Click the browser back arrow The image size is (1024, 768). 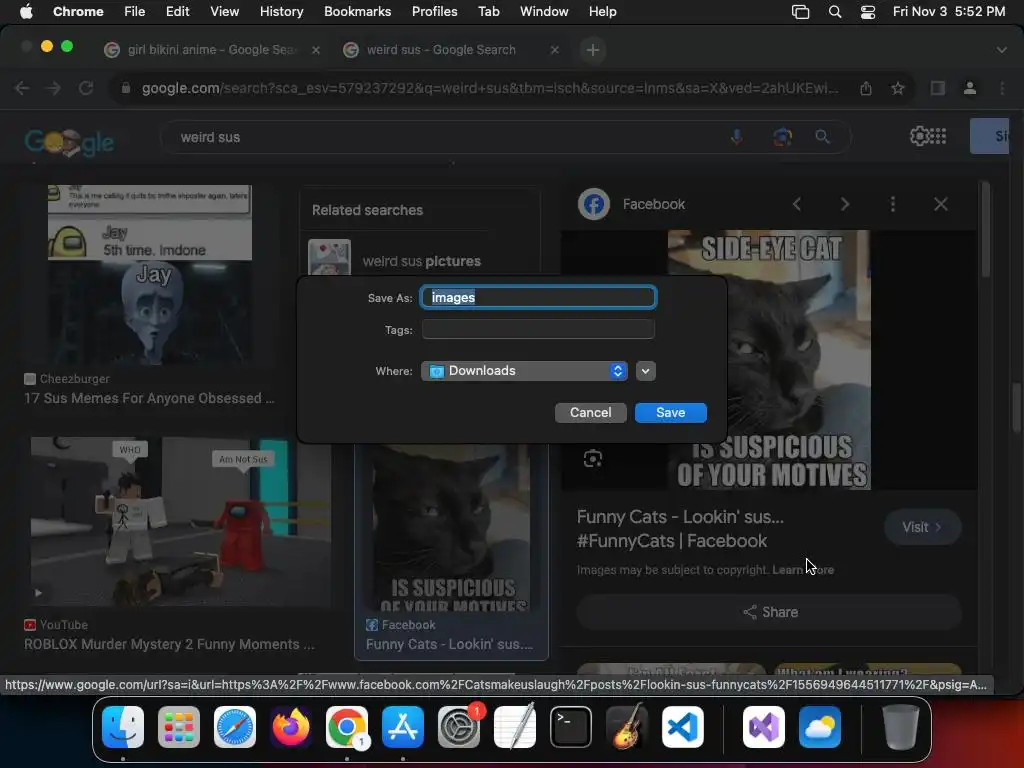(x=22, y=88)
